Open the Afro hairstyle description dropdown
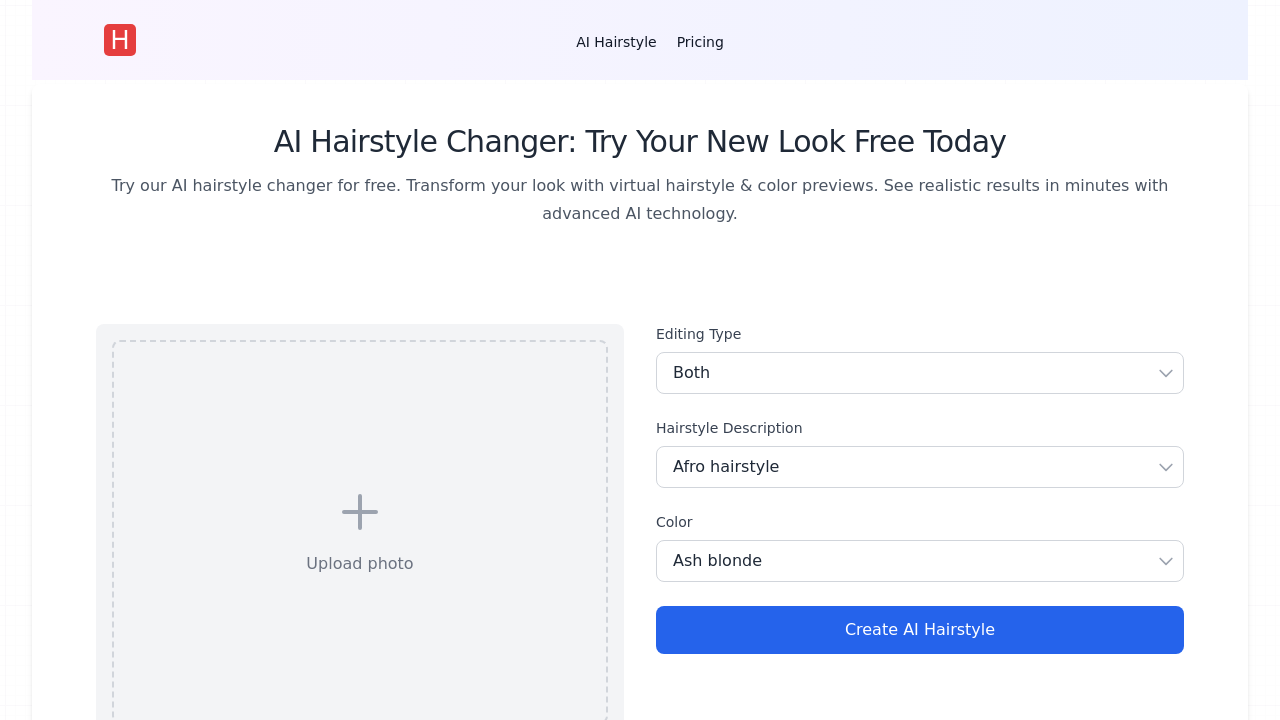 919,467
